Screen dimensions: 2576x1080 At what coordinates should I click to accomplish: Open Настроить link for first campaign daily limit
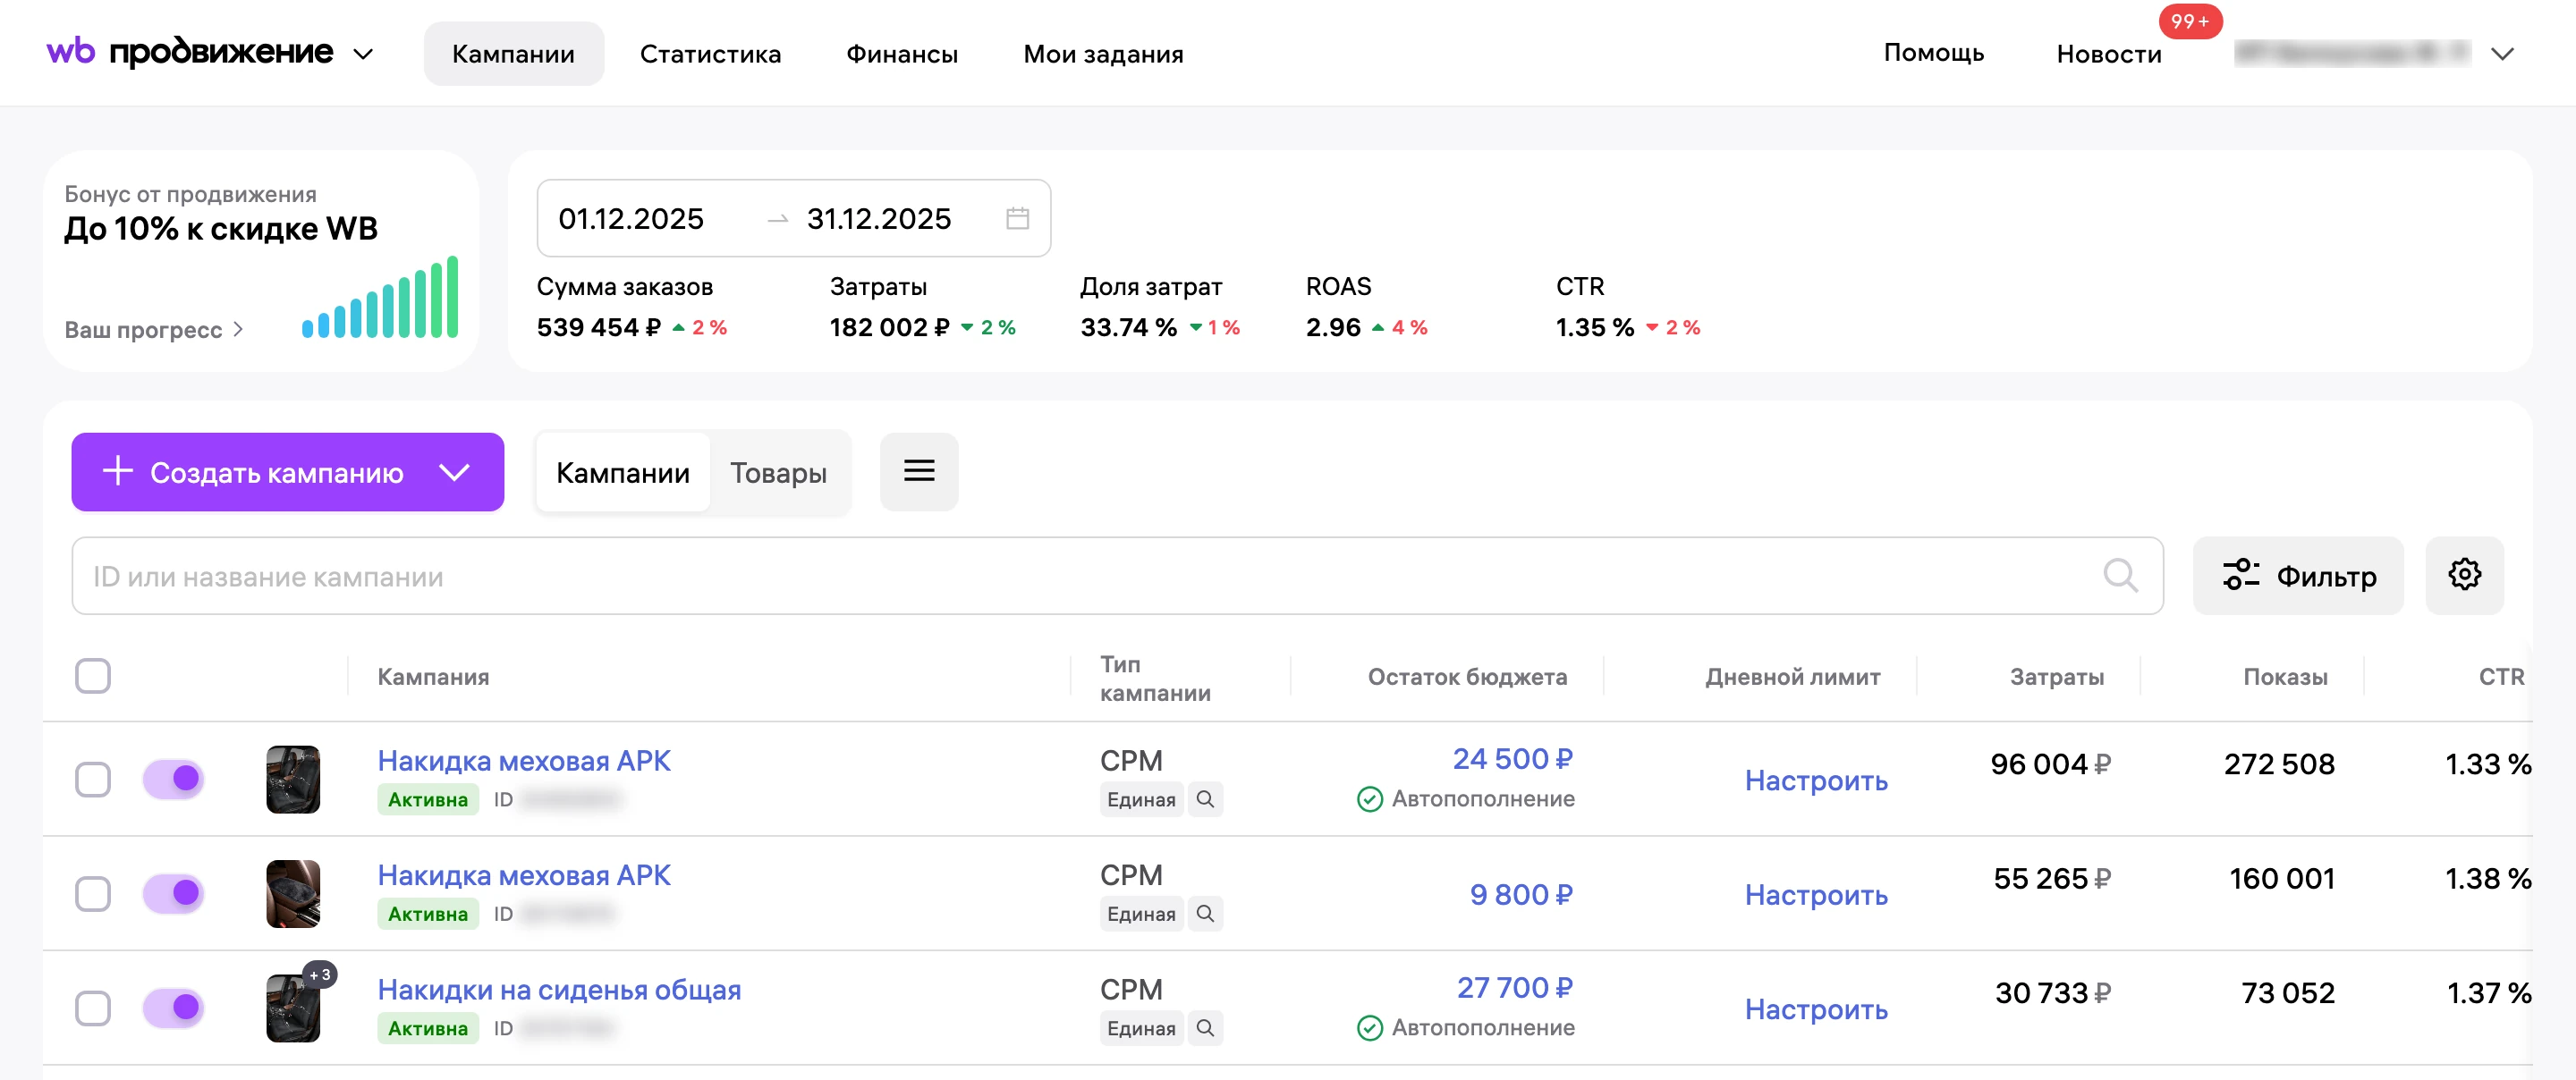[1815, 780]
